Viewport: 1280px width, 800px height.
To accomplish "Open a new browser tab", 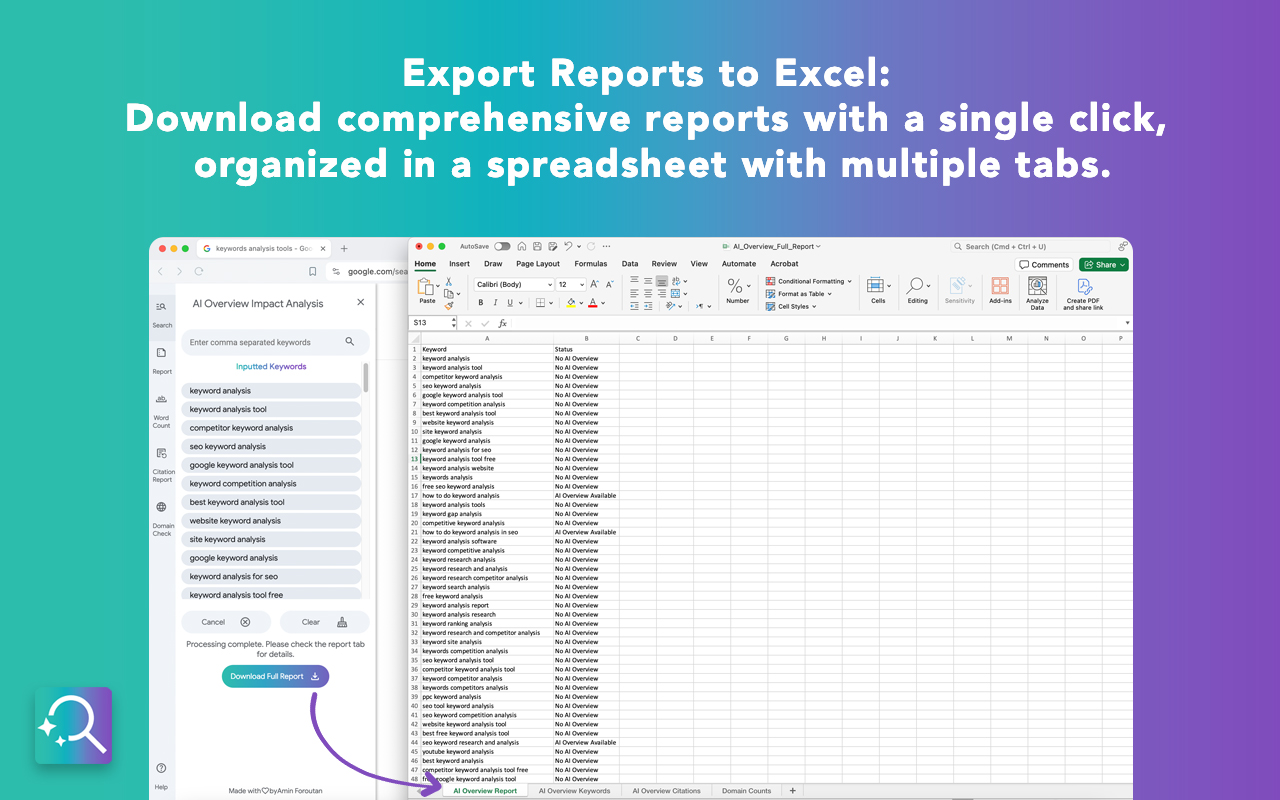I will click(x=344, y=249).
